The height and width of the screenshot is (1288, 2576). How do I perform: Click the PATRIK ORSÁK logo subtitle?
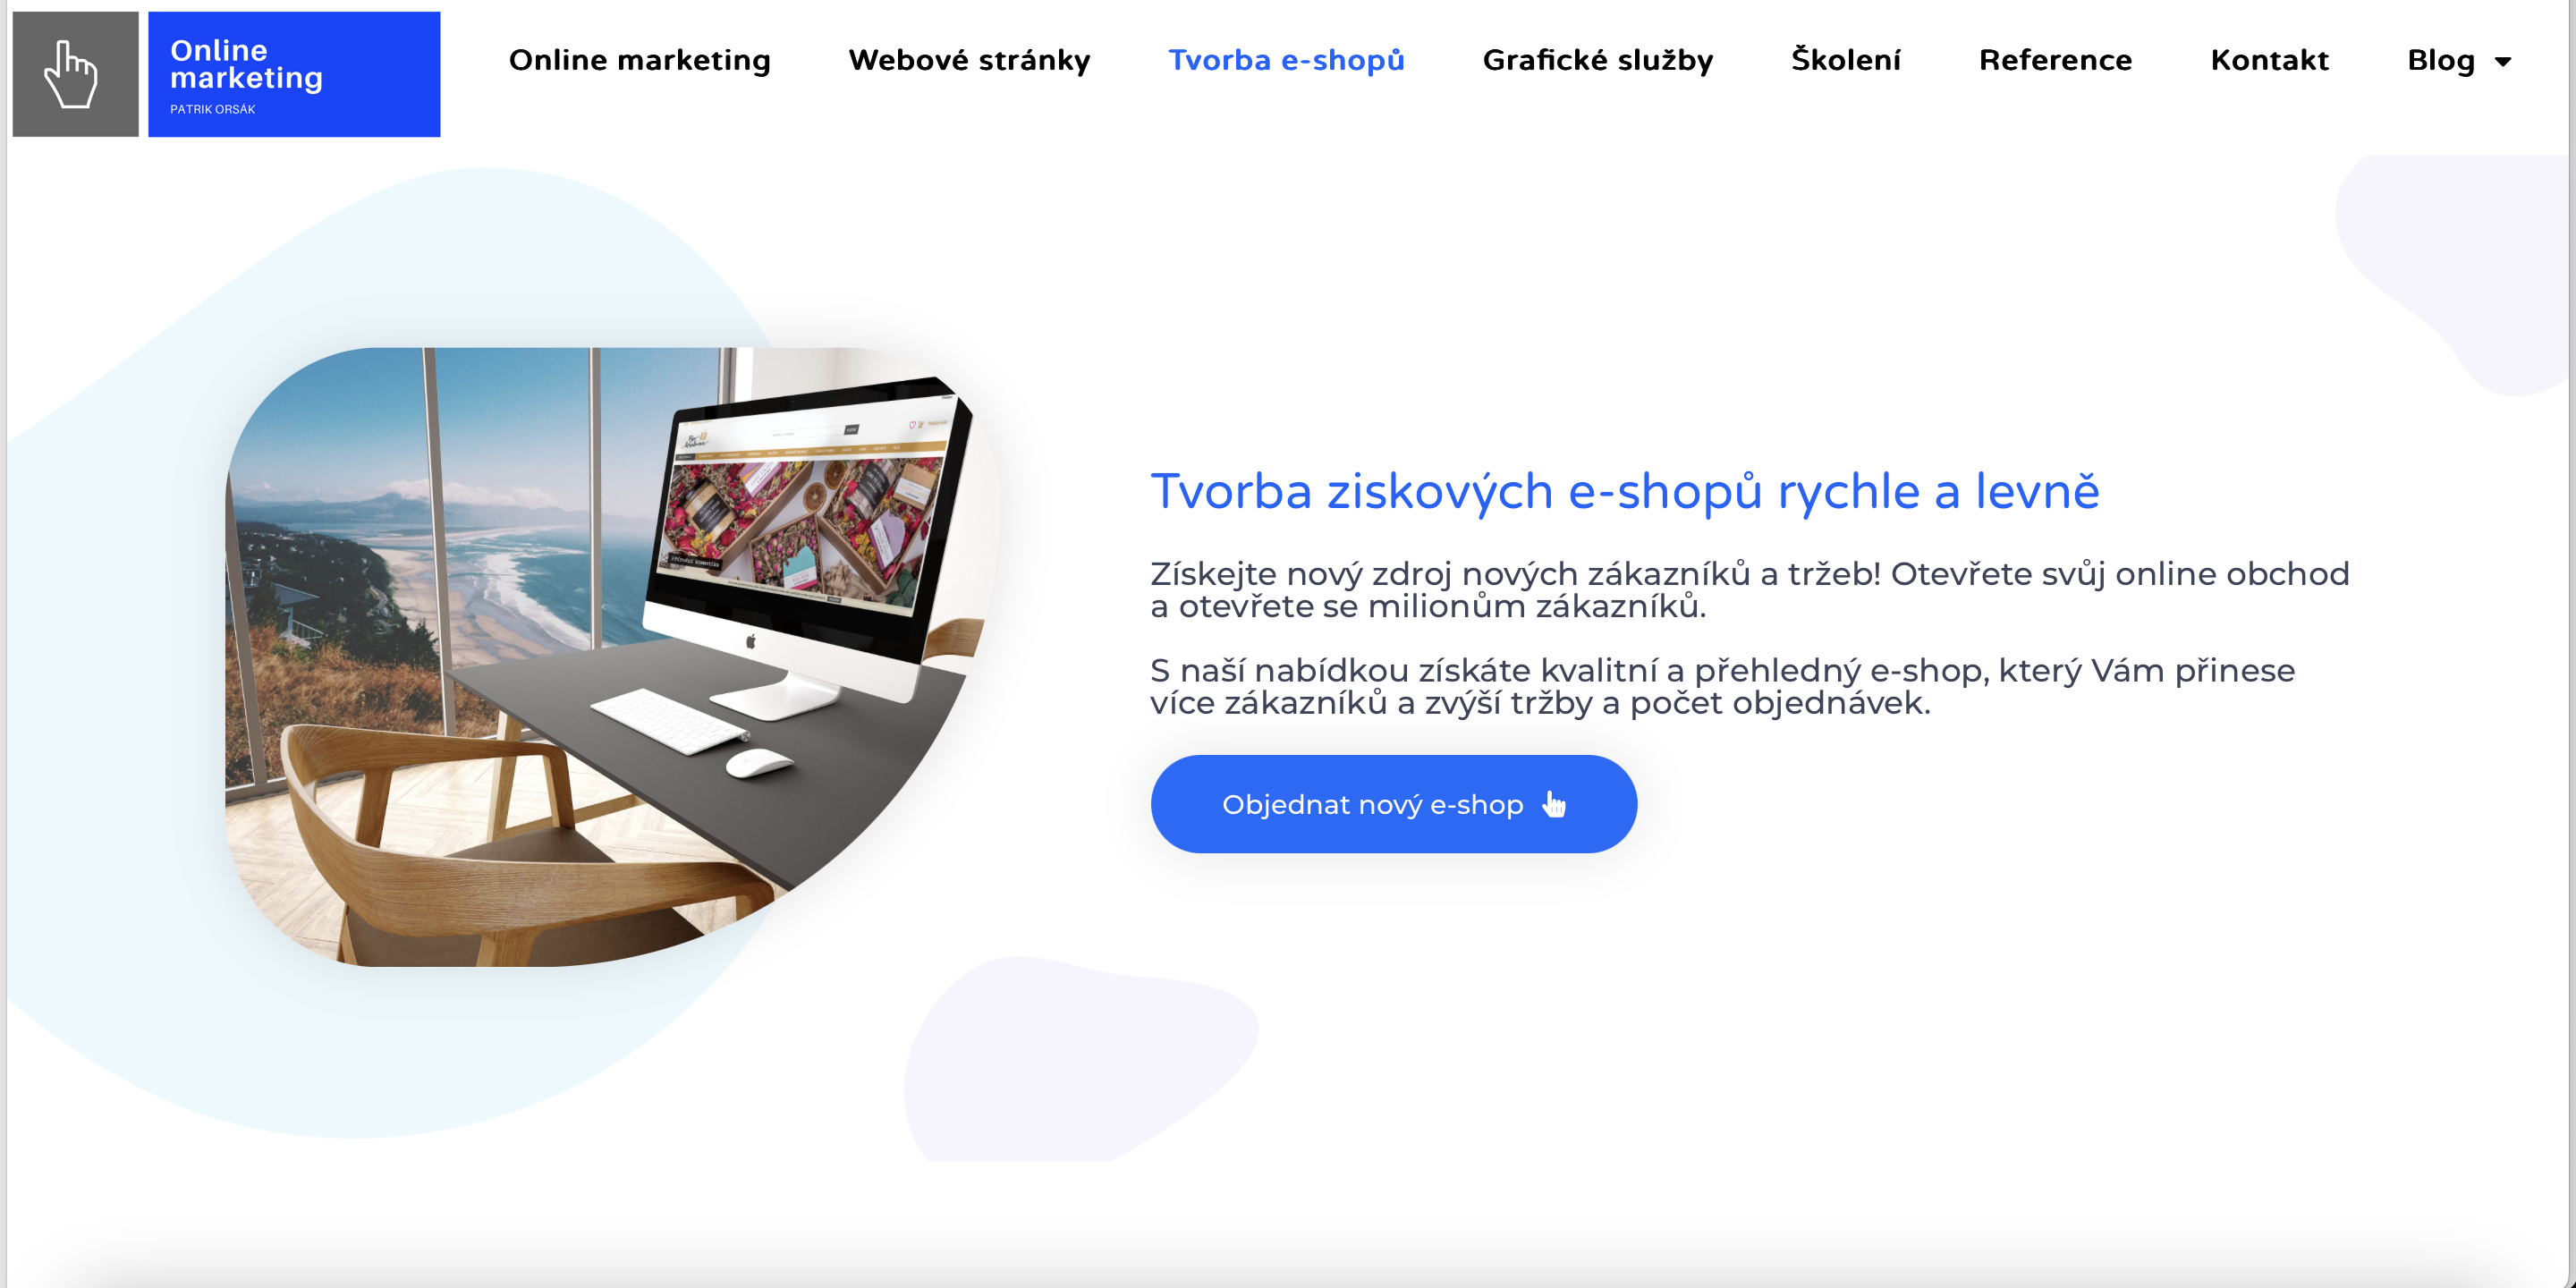(x=212, y=109)
